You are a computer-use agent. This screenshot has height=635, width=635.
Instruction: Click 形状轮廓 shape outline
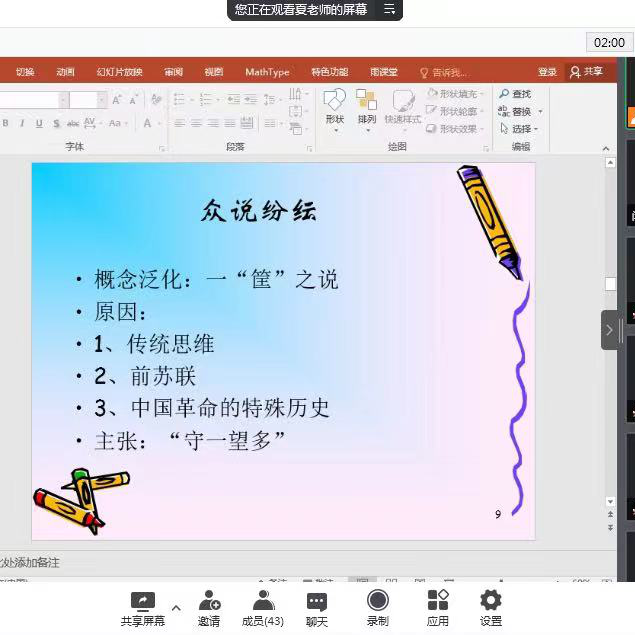tap(455, 111)
